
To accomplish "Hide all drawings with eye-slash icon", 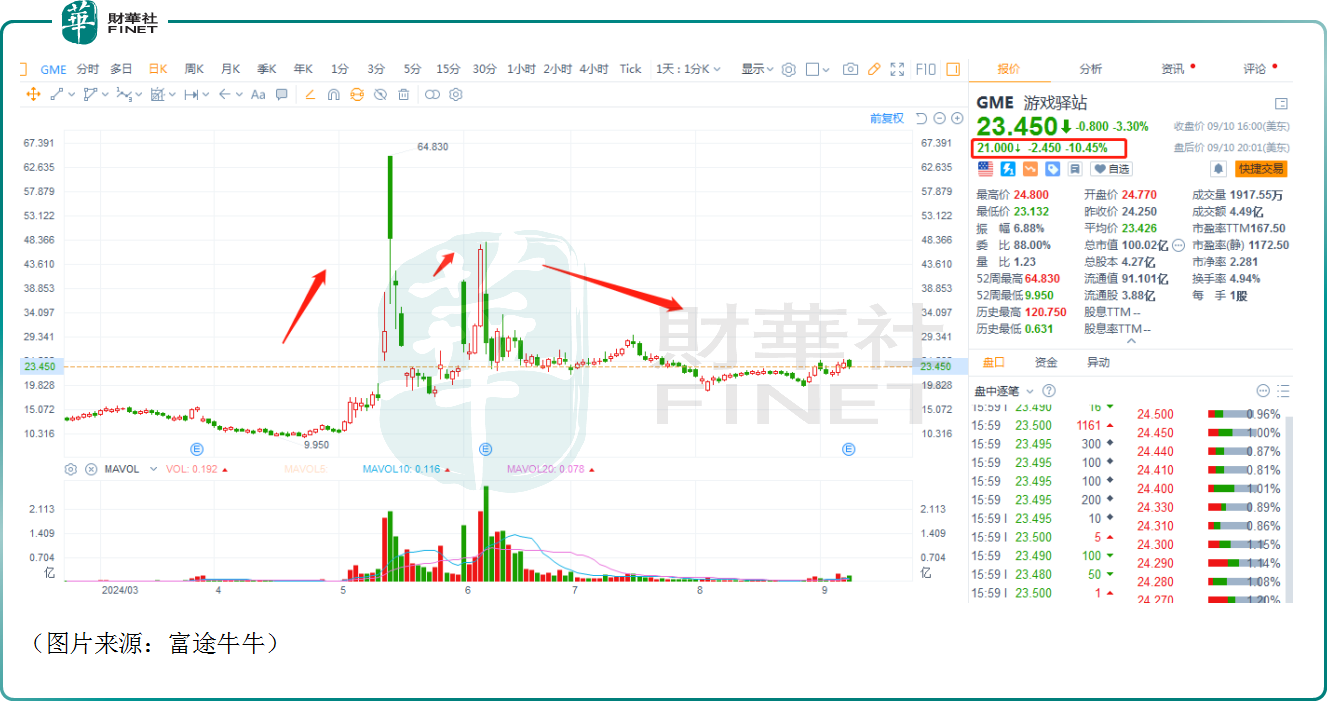I will pyautogui.click(x=380, y=94).
